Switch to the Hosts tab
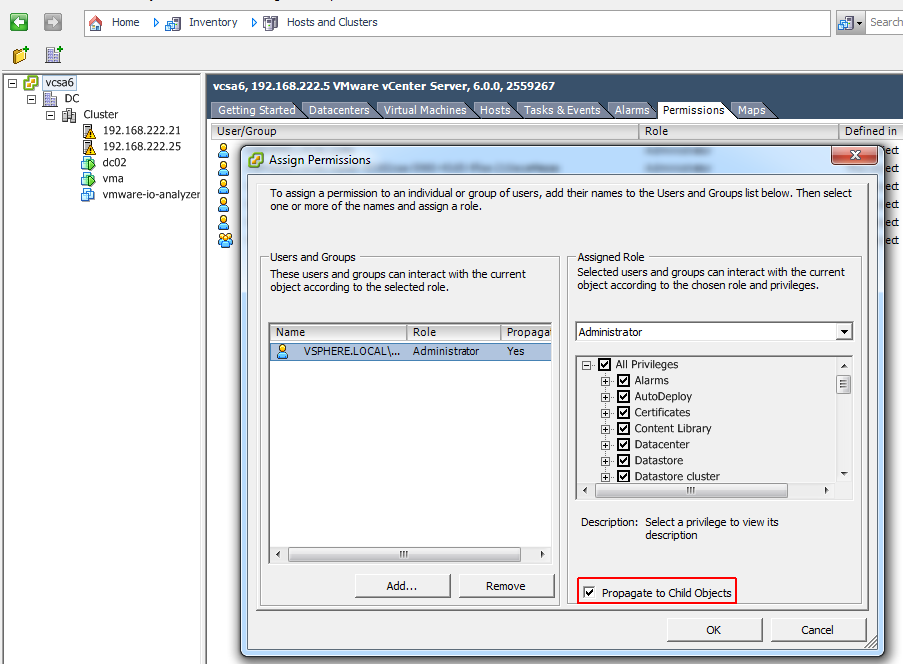Image resolution: width=903 pixels, height=664 pixels. coord(495,110)
